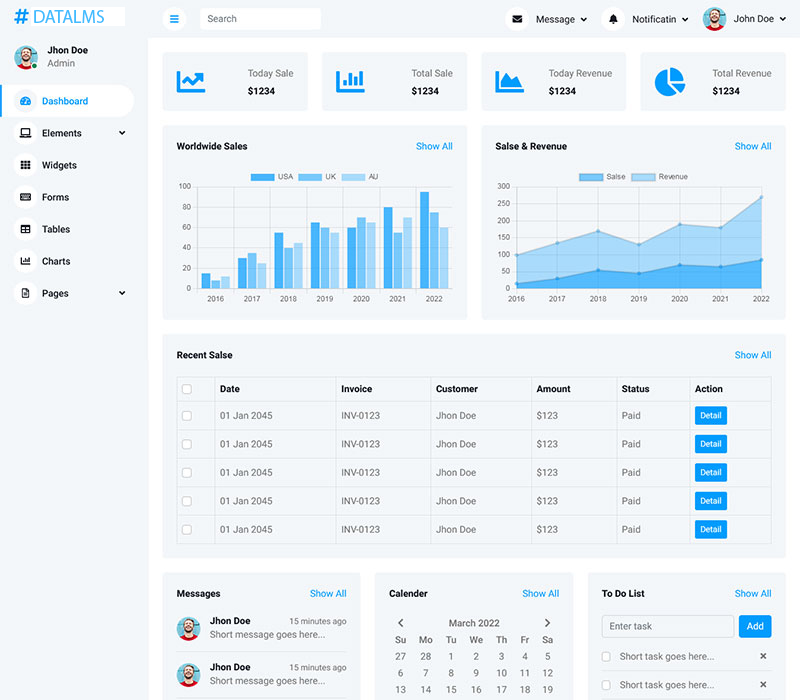Viewport: 800px width, 700px height.
Task: Click the bell notification icon
Action: tap(614, 19)
